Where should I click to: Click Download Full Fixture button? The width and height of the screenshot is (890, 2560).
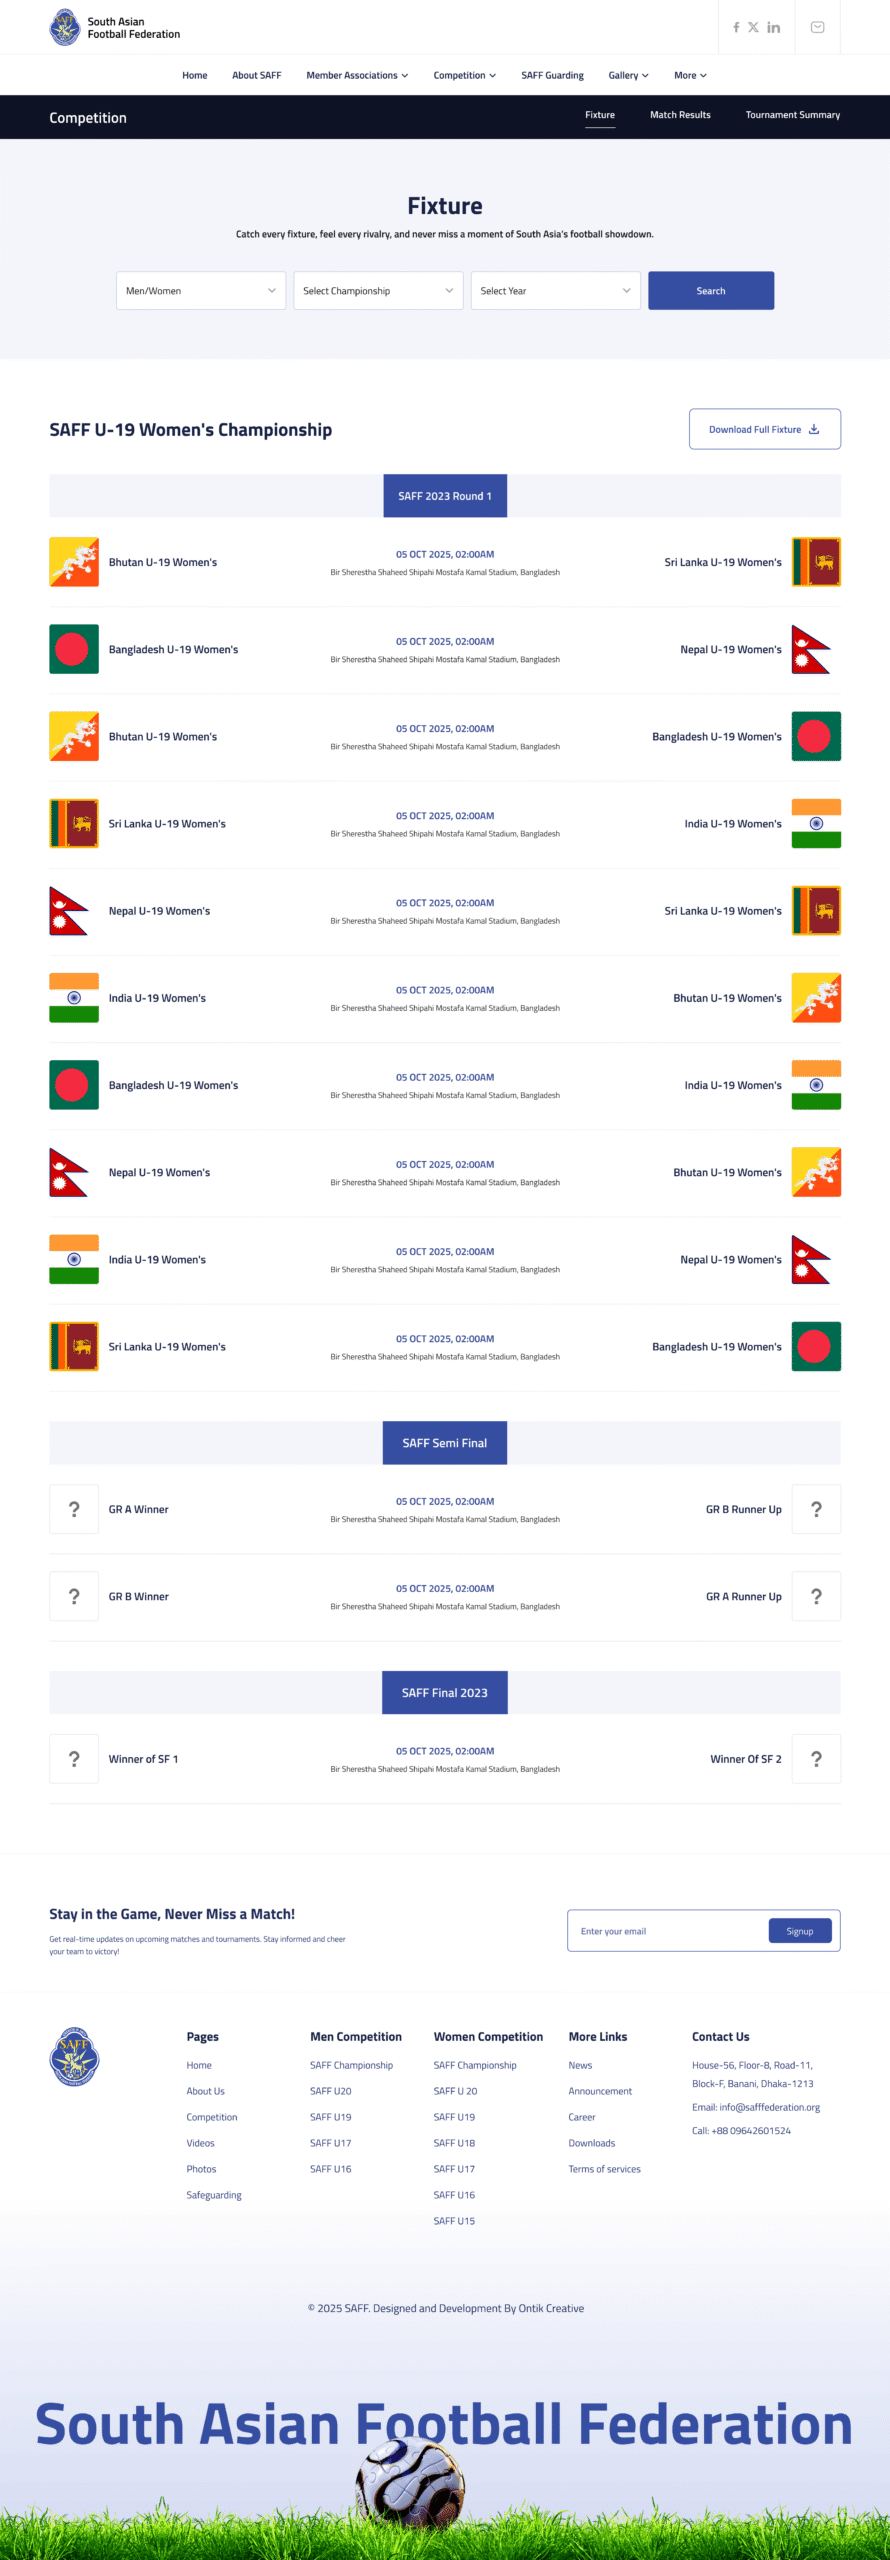[764, 429]
